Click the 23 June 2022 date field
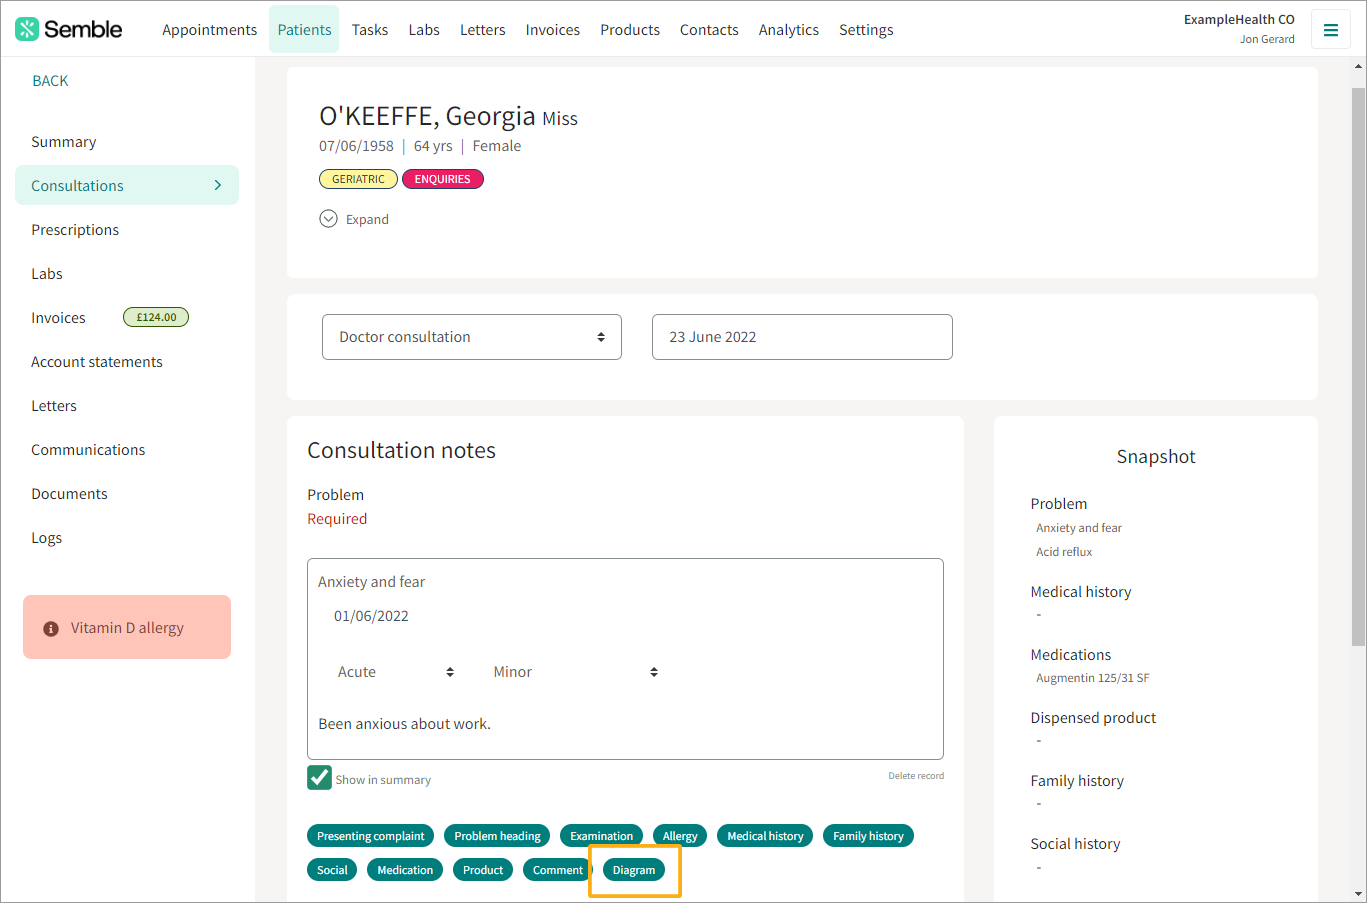Viewport: 1367px width, 903px height. tap(801, 337)
